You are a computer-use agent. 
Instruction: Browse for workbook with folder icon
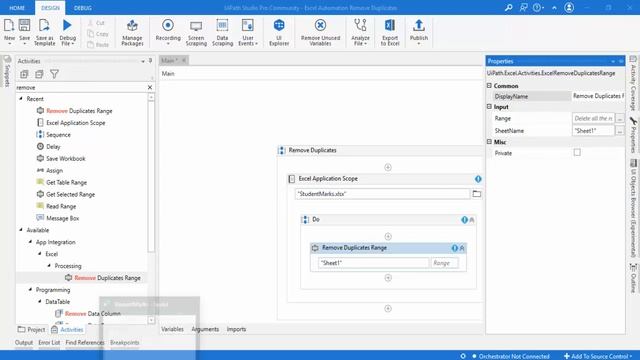476,194
